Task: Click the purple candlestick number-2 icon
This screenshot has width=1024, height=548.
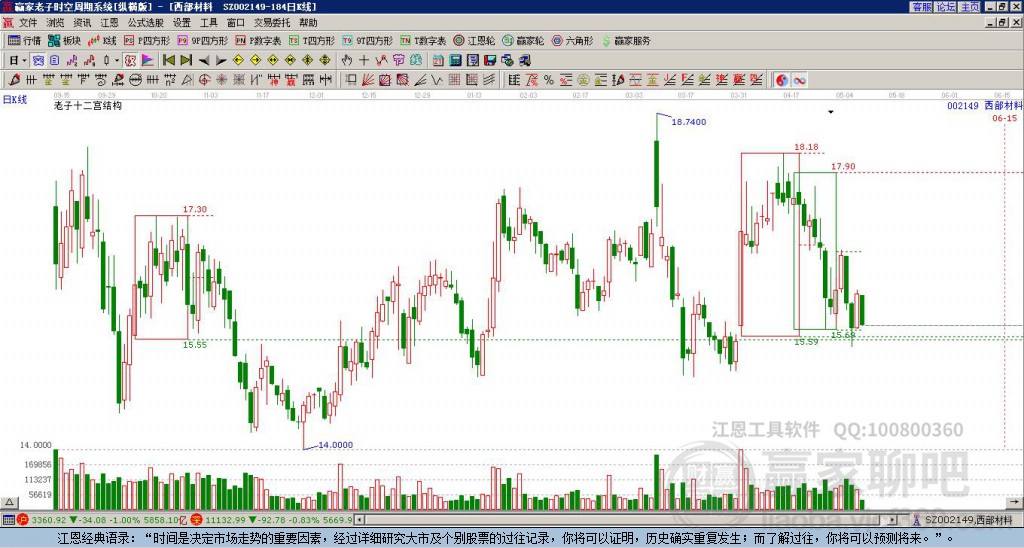Action: [x=72, y=60]
